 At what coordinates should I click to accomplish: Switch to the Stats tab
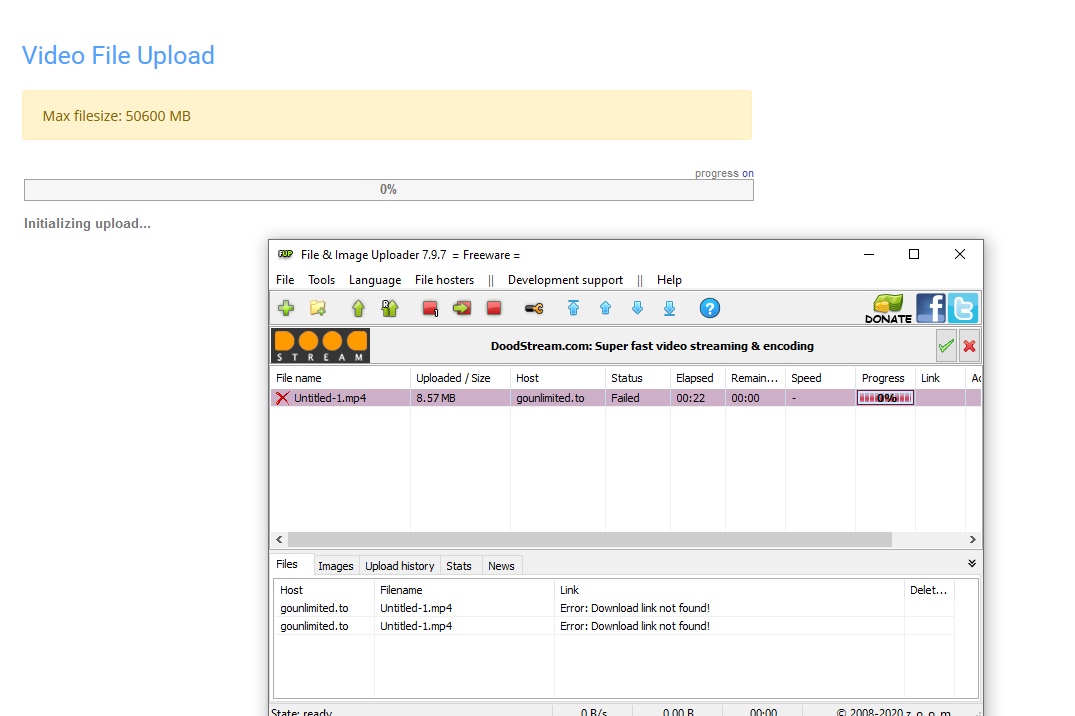point(459,566)
